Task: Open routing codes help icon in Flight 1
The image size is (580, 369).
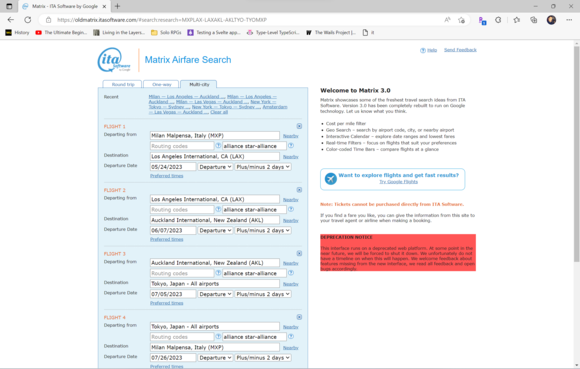Action: pos(218,145)
